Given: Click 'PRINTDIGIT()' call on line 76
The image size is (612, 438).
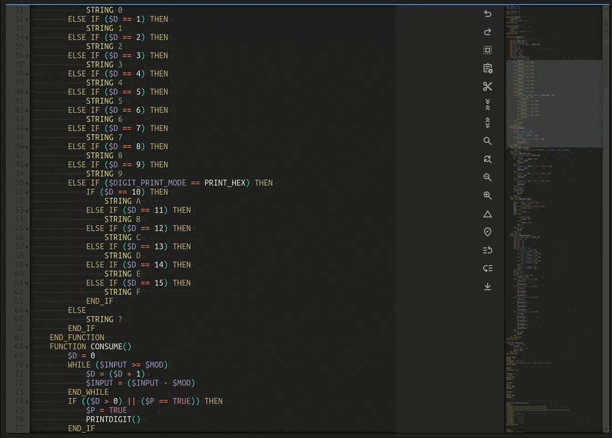Looking at the screenshot, I should [x=113, y=419].
